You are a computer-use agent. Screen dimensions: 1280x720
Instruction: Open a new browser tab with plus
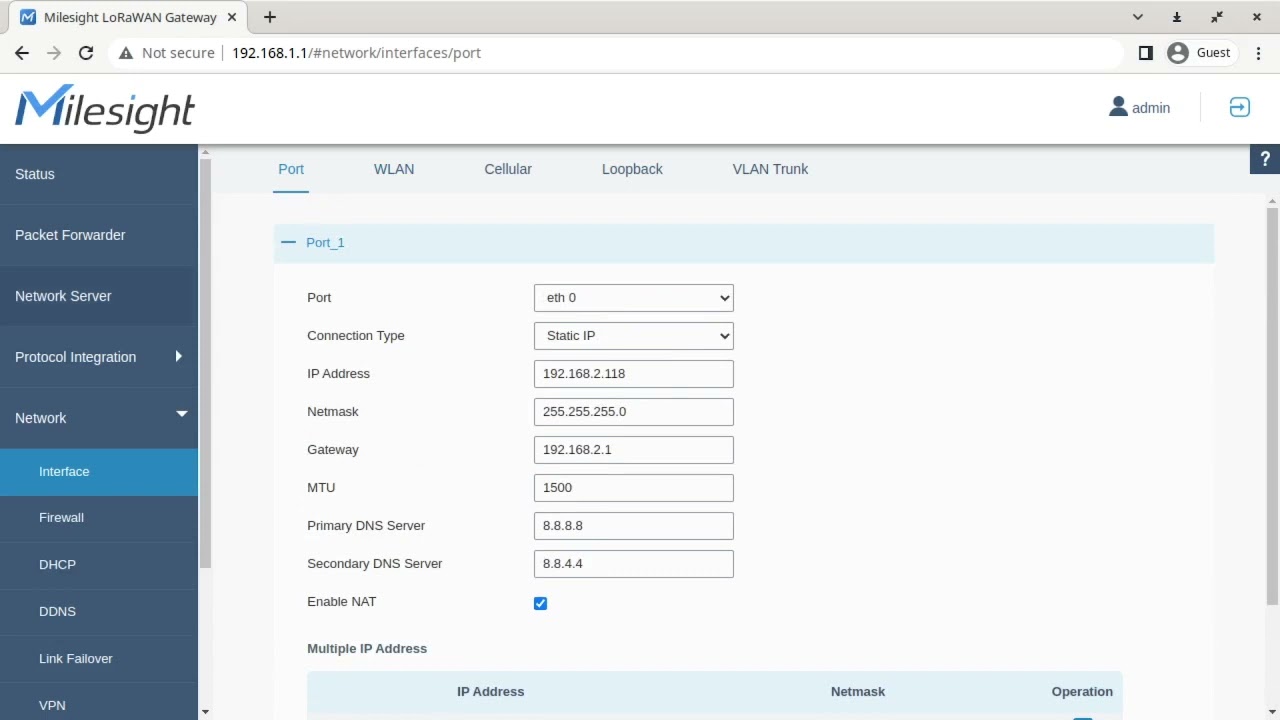point(270,17)
